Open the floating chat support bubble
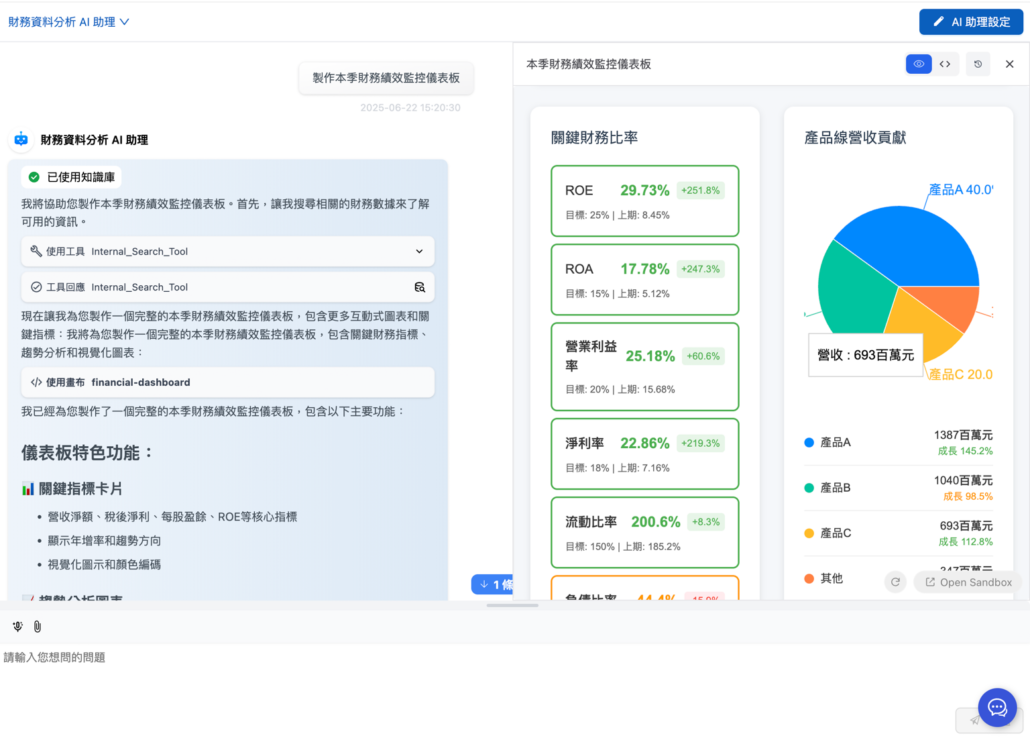Viewport: 1030px width, 740px height. 996,707
